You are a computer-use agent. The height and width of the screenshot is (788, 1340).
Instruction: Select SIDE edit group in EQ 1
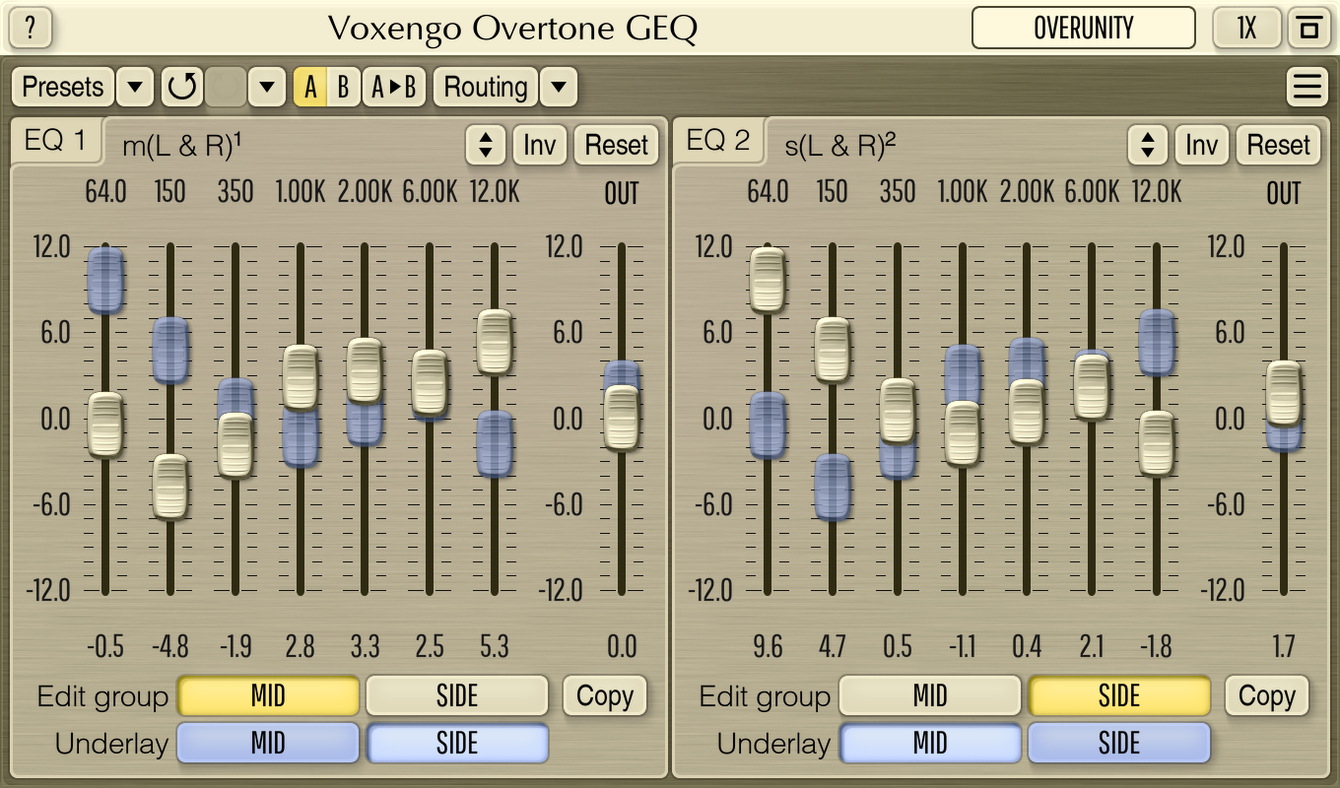[x=457, y=696]
